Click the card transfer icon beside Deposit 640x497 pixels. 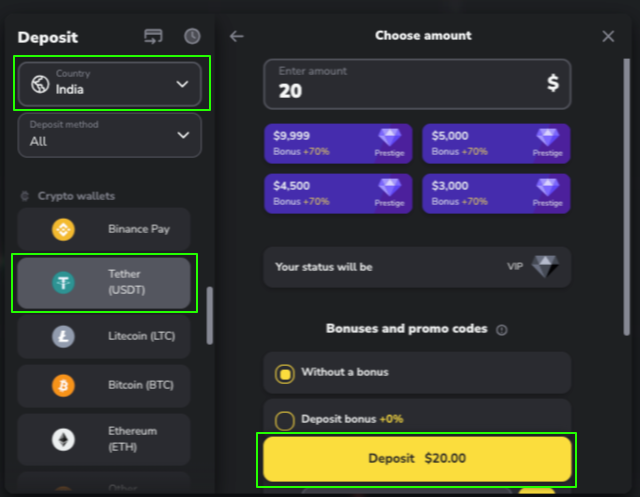153,37
